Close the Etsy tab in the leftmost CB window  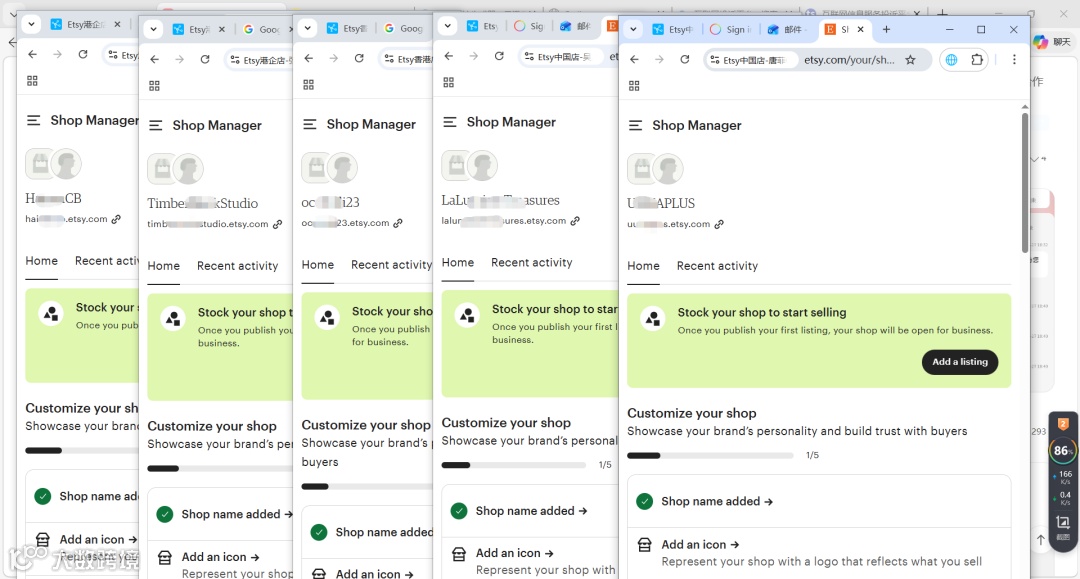[117, 24]
